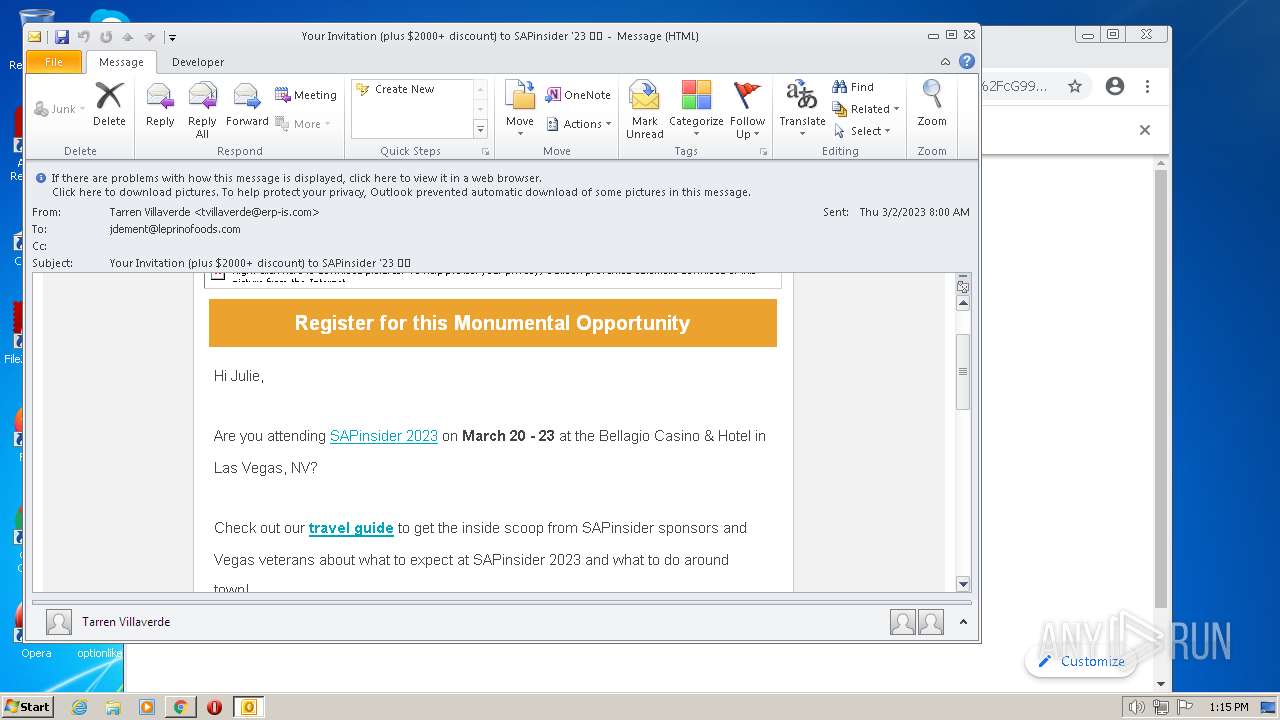Viewport: 1280px width, 720px height.
Task: Minimize the ribbon with caret
Action: tap(946, 62)
